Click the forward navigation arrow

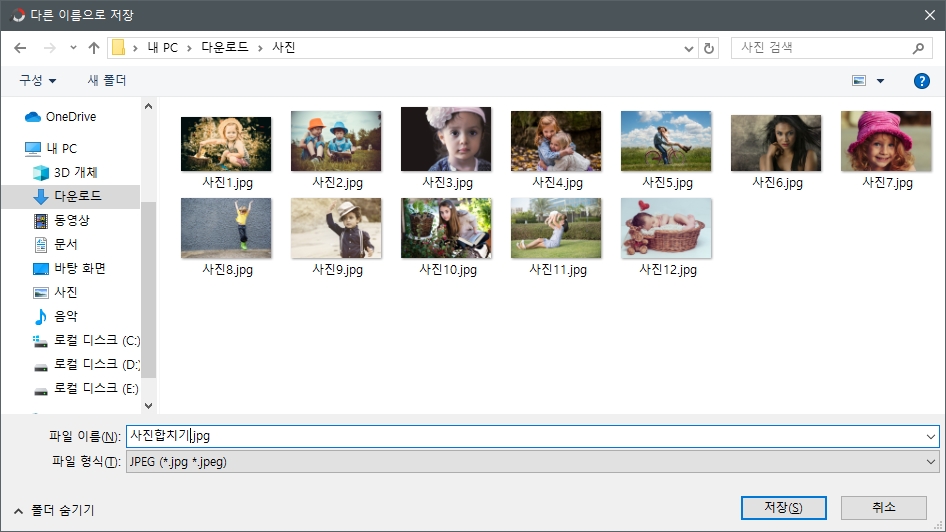coord(49,48)
